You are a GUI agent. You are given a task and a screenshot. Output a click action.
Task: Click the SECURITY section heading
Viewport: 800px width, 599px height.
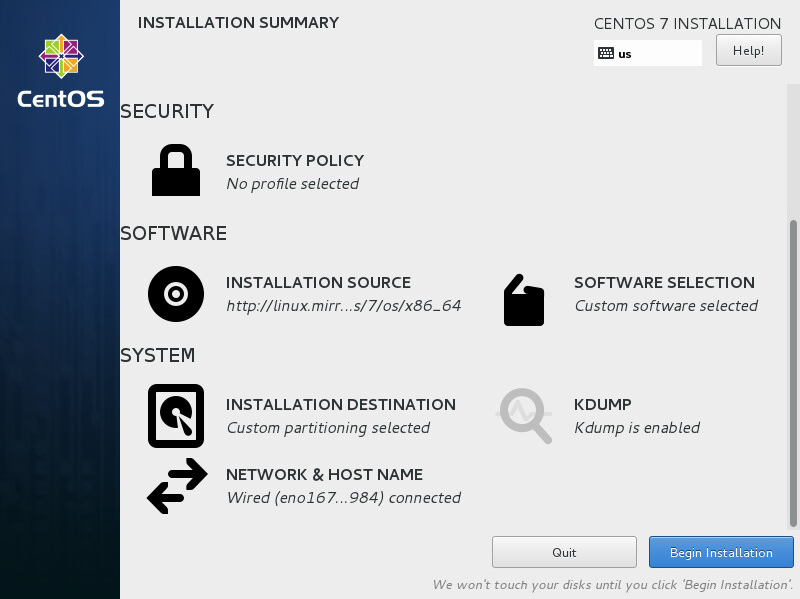point(167,111)
